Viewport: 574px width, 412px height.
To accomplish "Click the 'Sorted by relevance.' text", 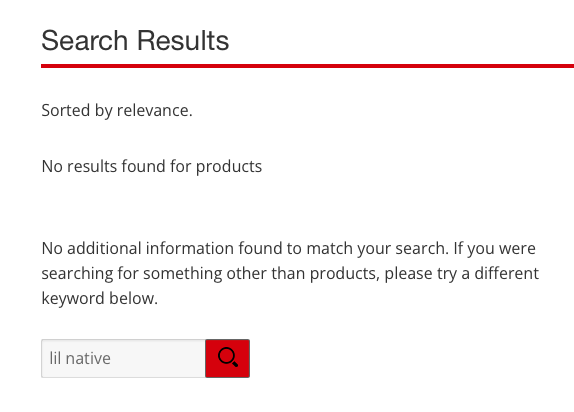I will pyautogui.click(x=117, y=110).
